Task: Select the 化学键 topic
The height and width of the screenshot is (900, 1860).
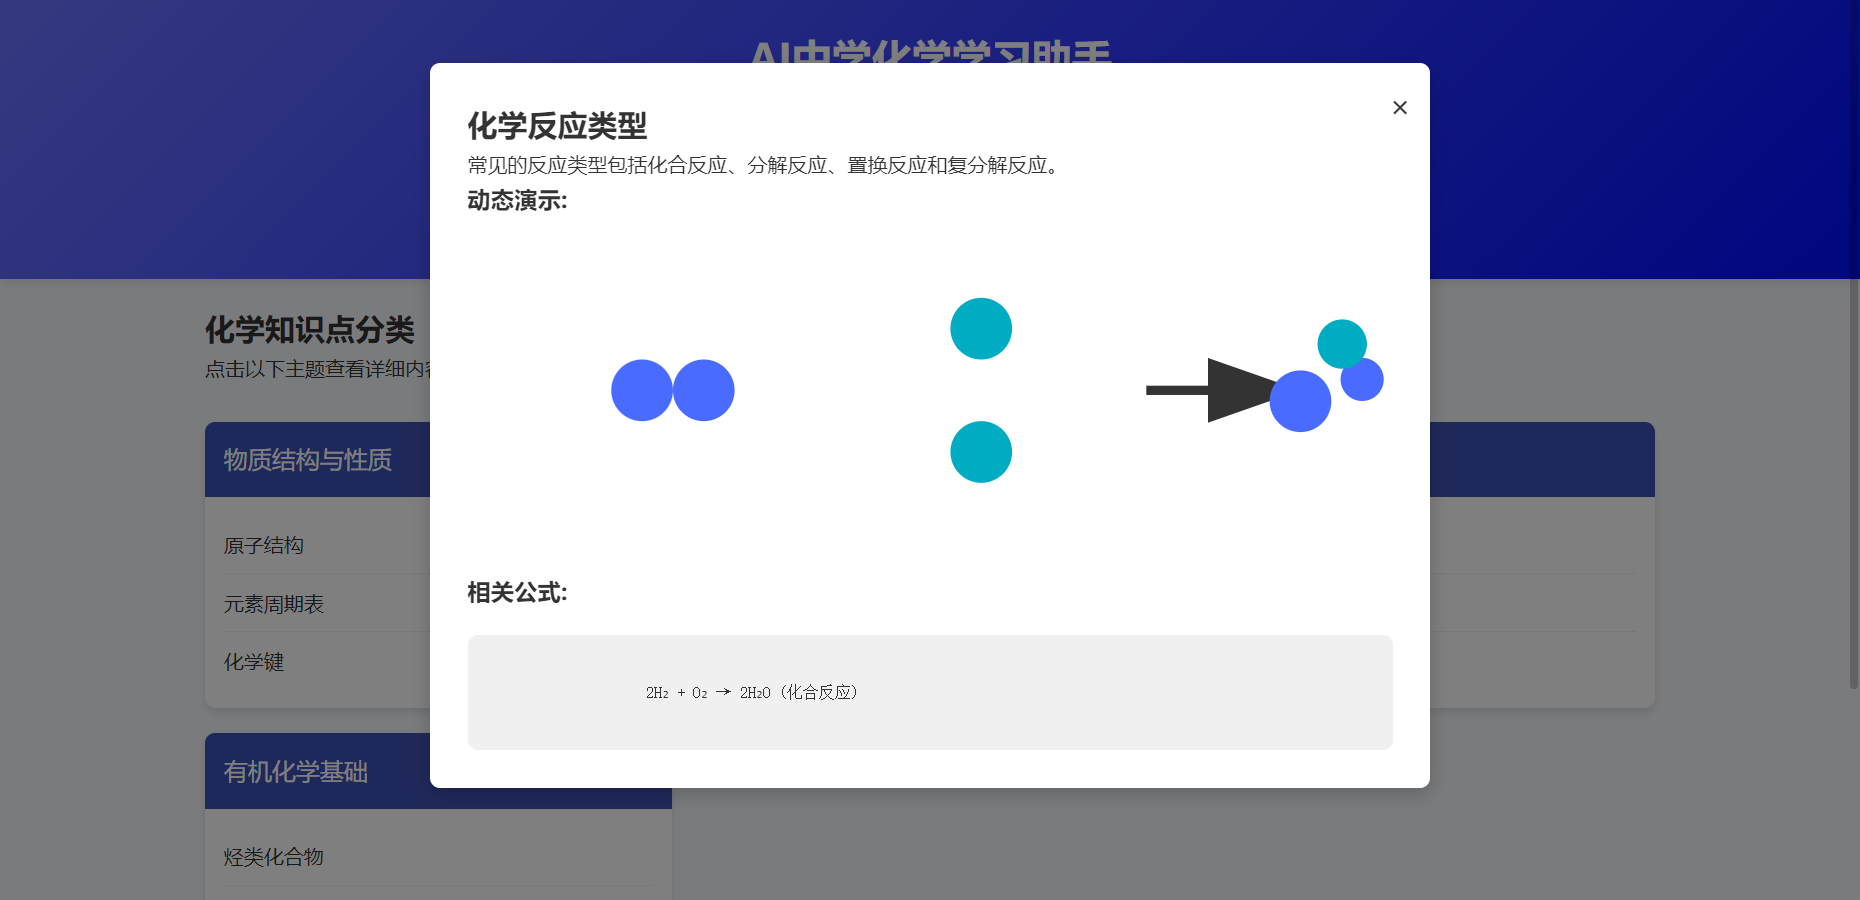Action: pos(254,662)
